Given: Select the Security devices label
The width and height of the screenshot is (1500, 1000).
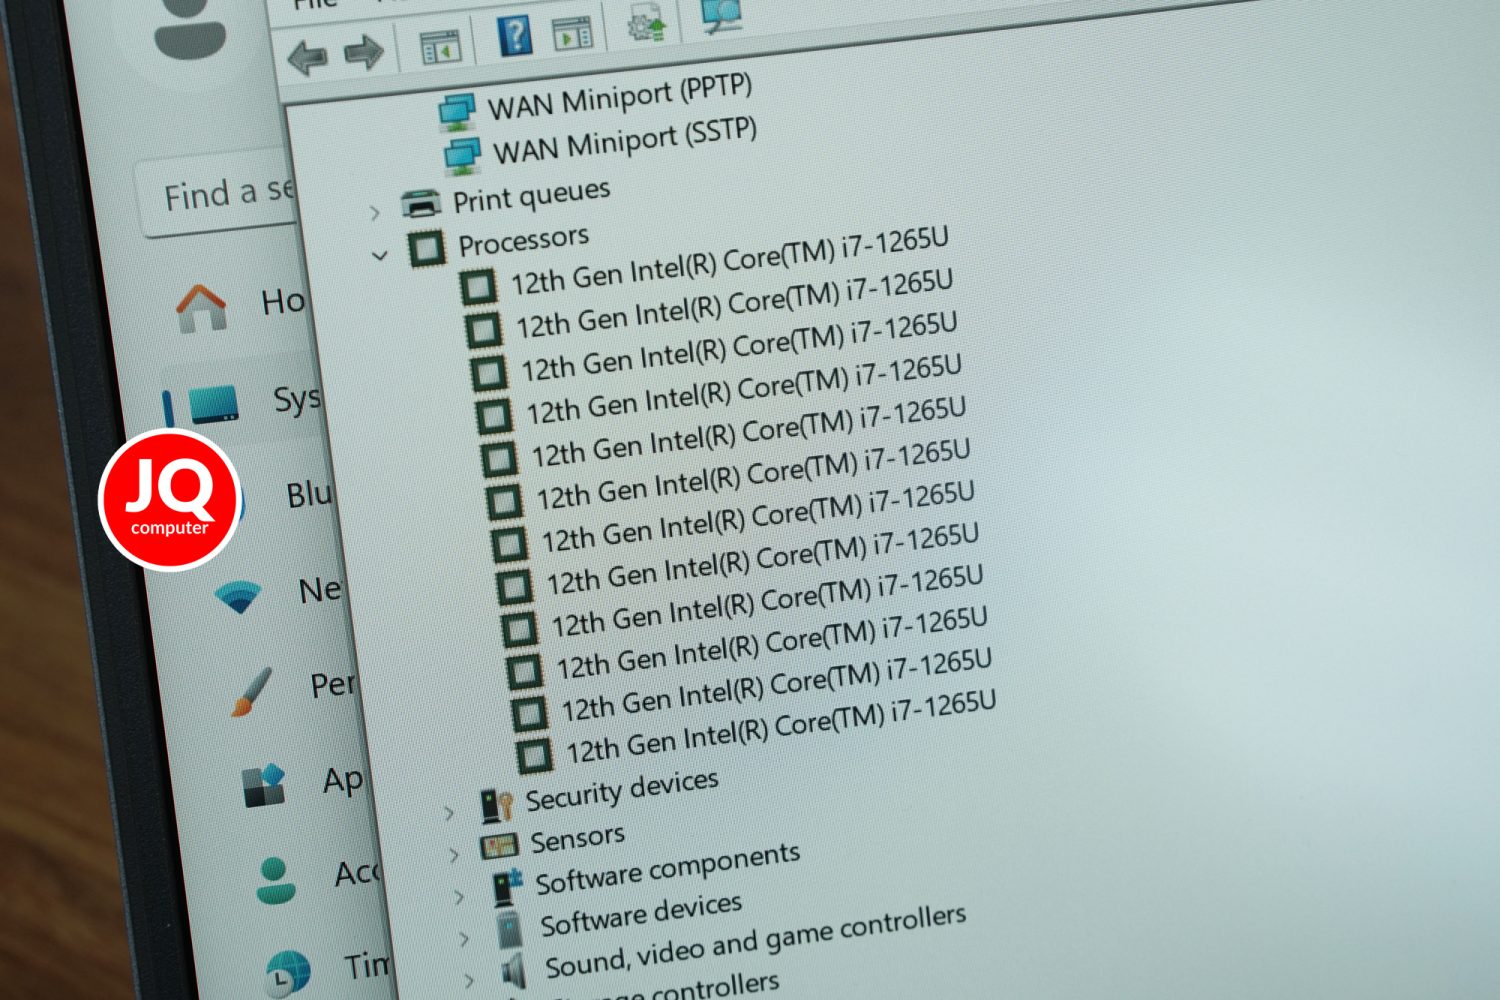Looking at the screenshot, I should click(622, 790).
